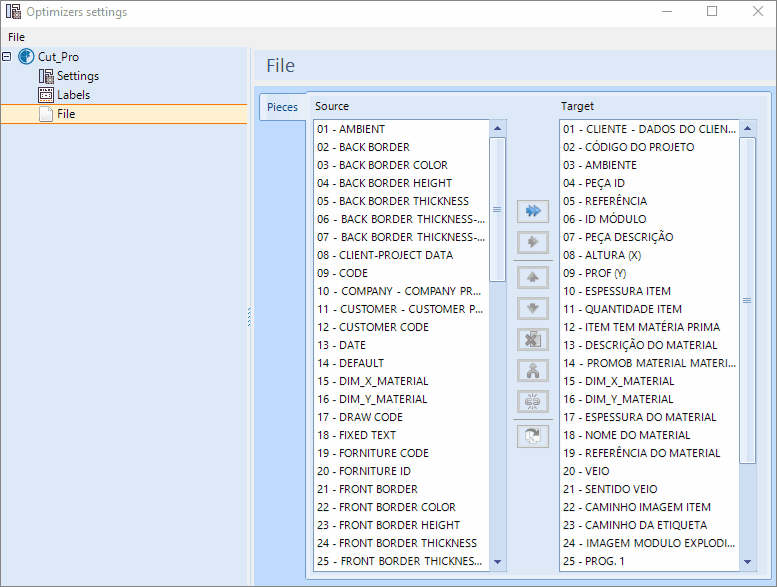
Task: Select '04 - BACK BORDER HEIGHT' source row
Action: (402, 183)
